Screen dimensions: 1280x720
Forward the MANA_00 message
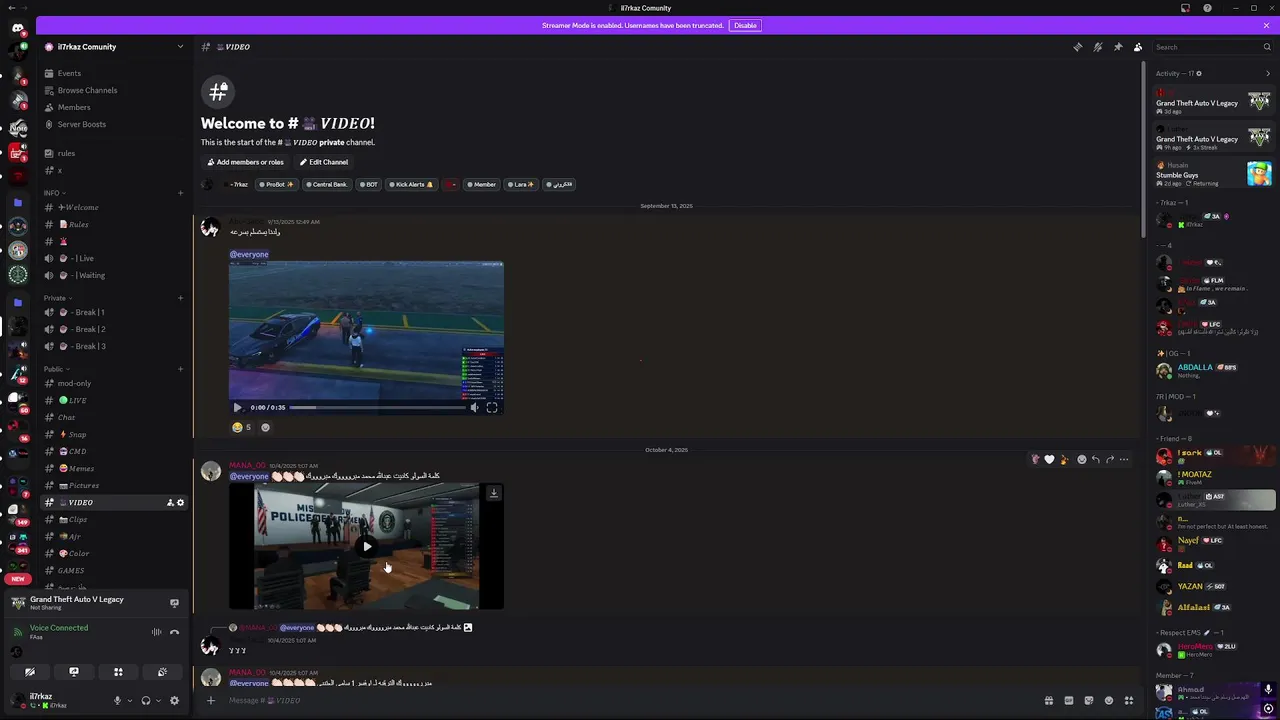coord(1110,459)
